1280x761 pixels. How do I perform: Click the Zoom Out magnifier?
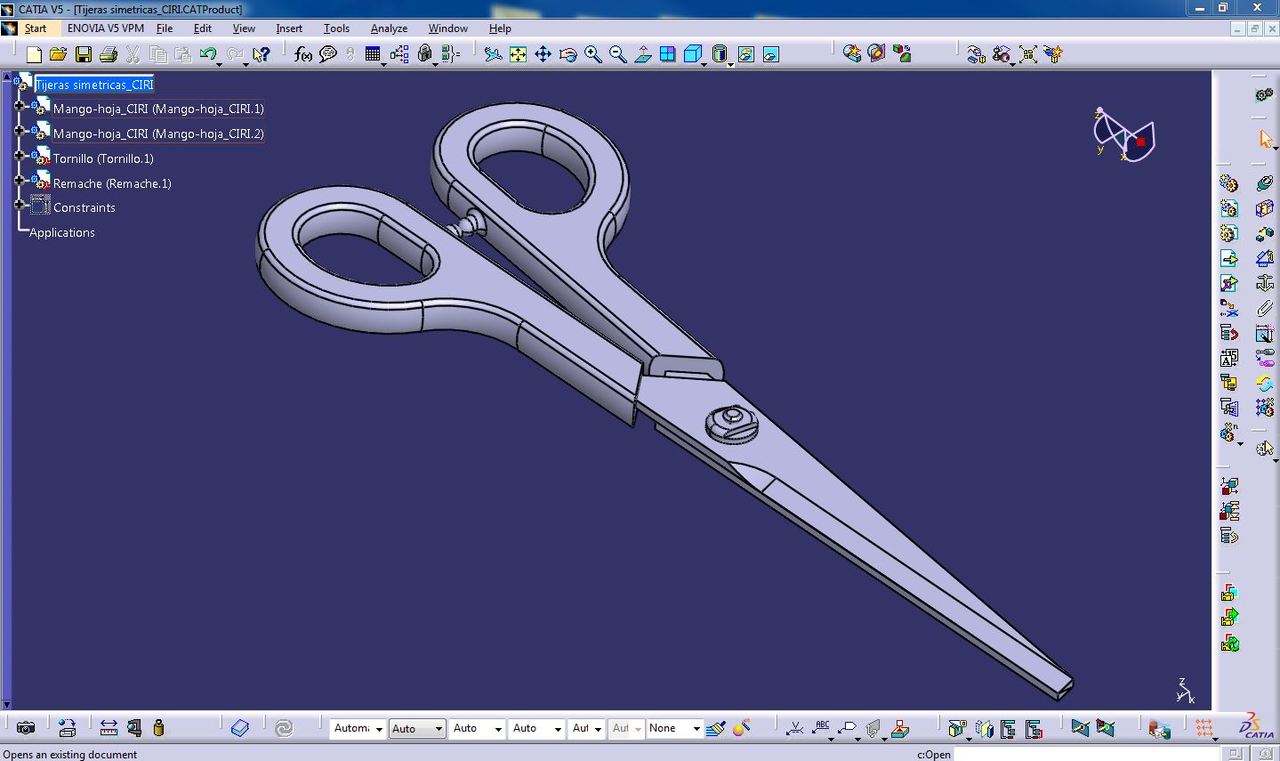point(618,54)
